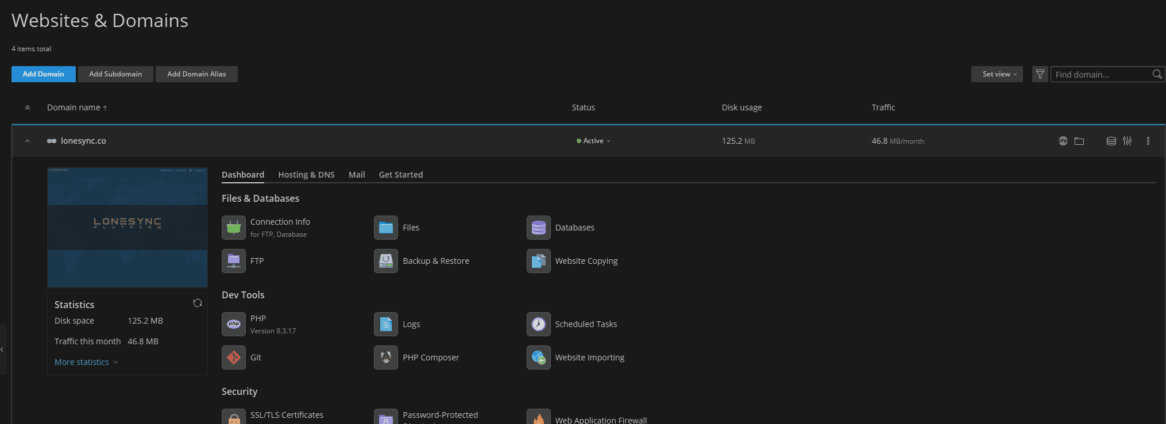Collapse the lonesync.co domain row
The image size is (1166, 424).
(27, 141)
